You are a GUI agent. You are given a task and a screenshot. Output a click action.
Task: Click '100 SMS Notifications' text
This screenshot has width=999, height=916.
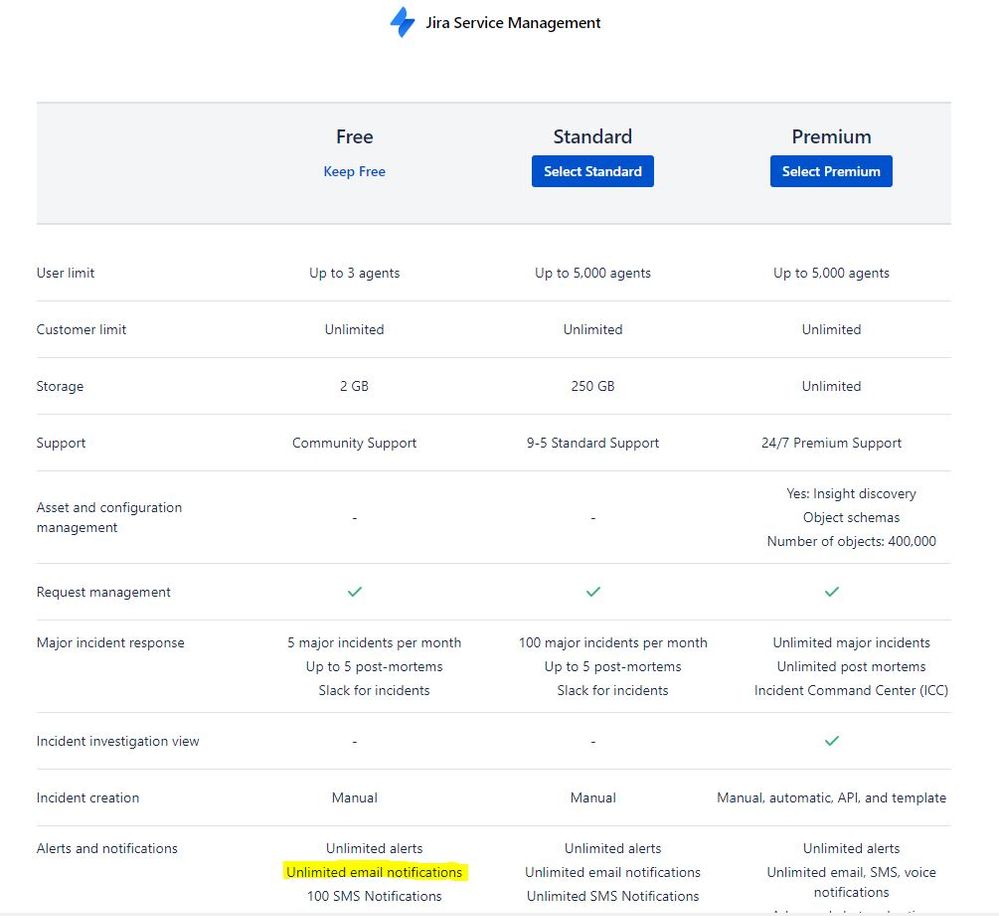pos(374,896)
